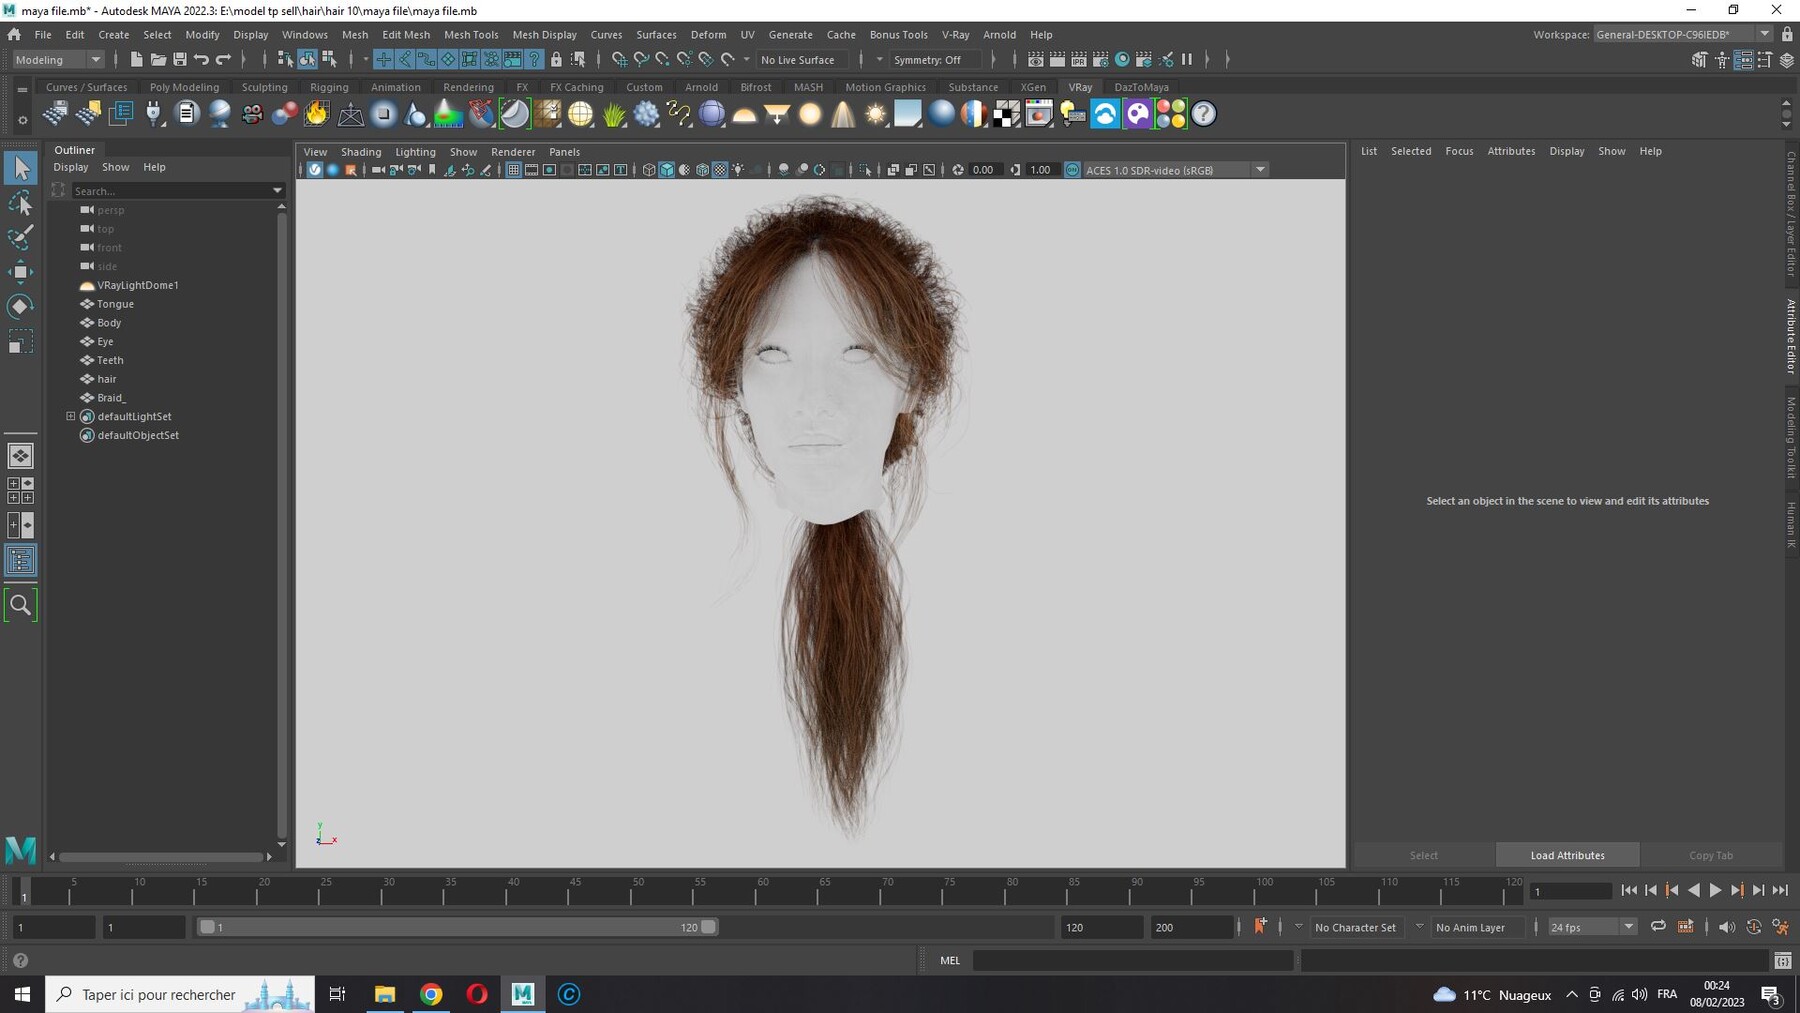Click the viewport gamma value field 1.00

tap(1042, 170)
